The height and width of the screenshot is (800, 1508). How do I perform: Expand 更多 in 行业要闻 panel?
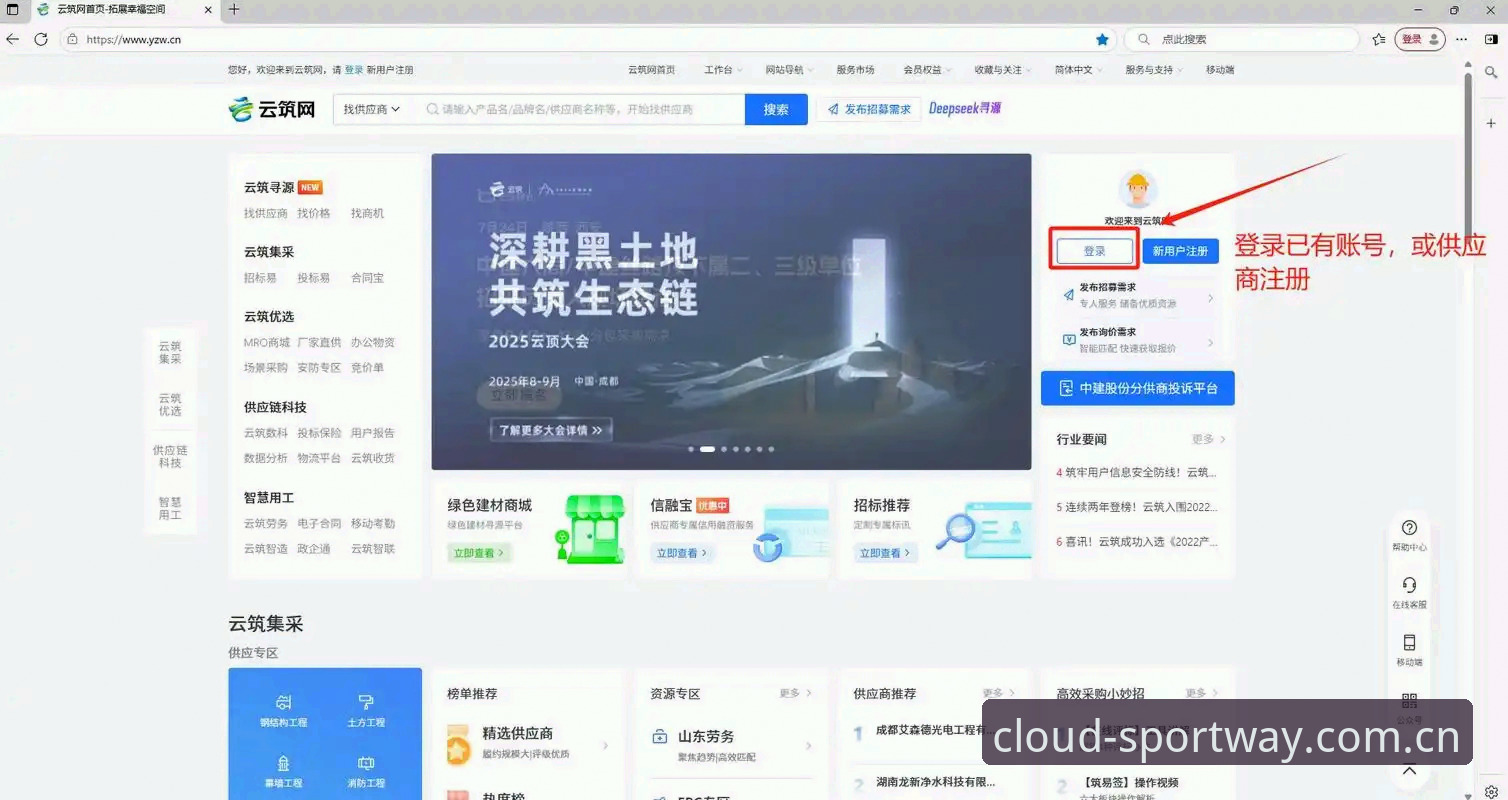click(x=1208, y=439)
